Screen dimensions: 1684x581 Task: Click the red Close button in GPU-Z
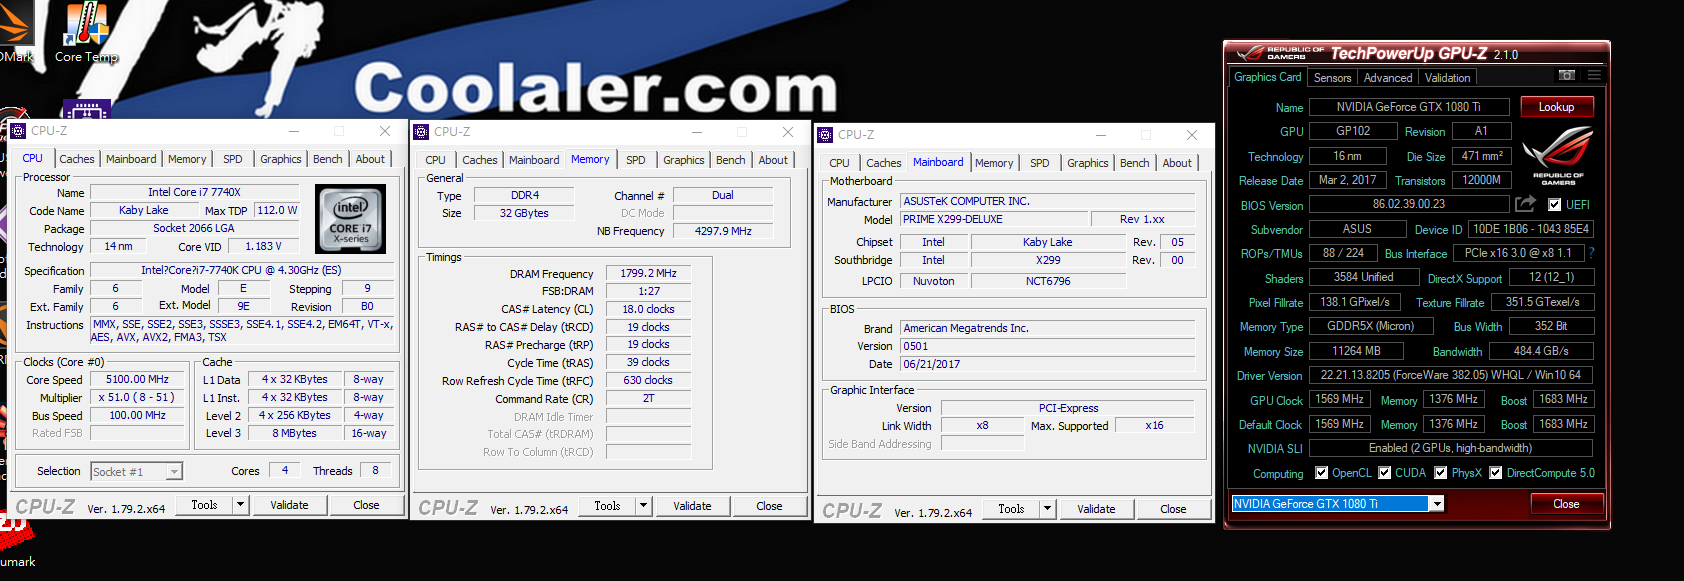click(1566, 504)
